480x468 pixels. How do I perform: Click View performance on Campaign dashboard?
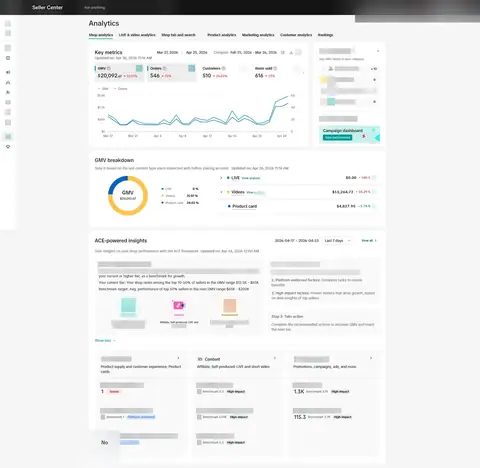(x=337, y=138)
